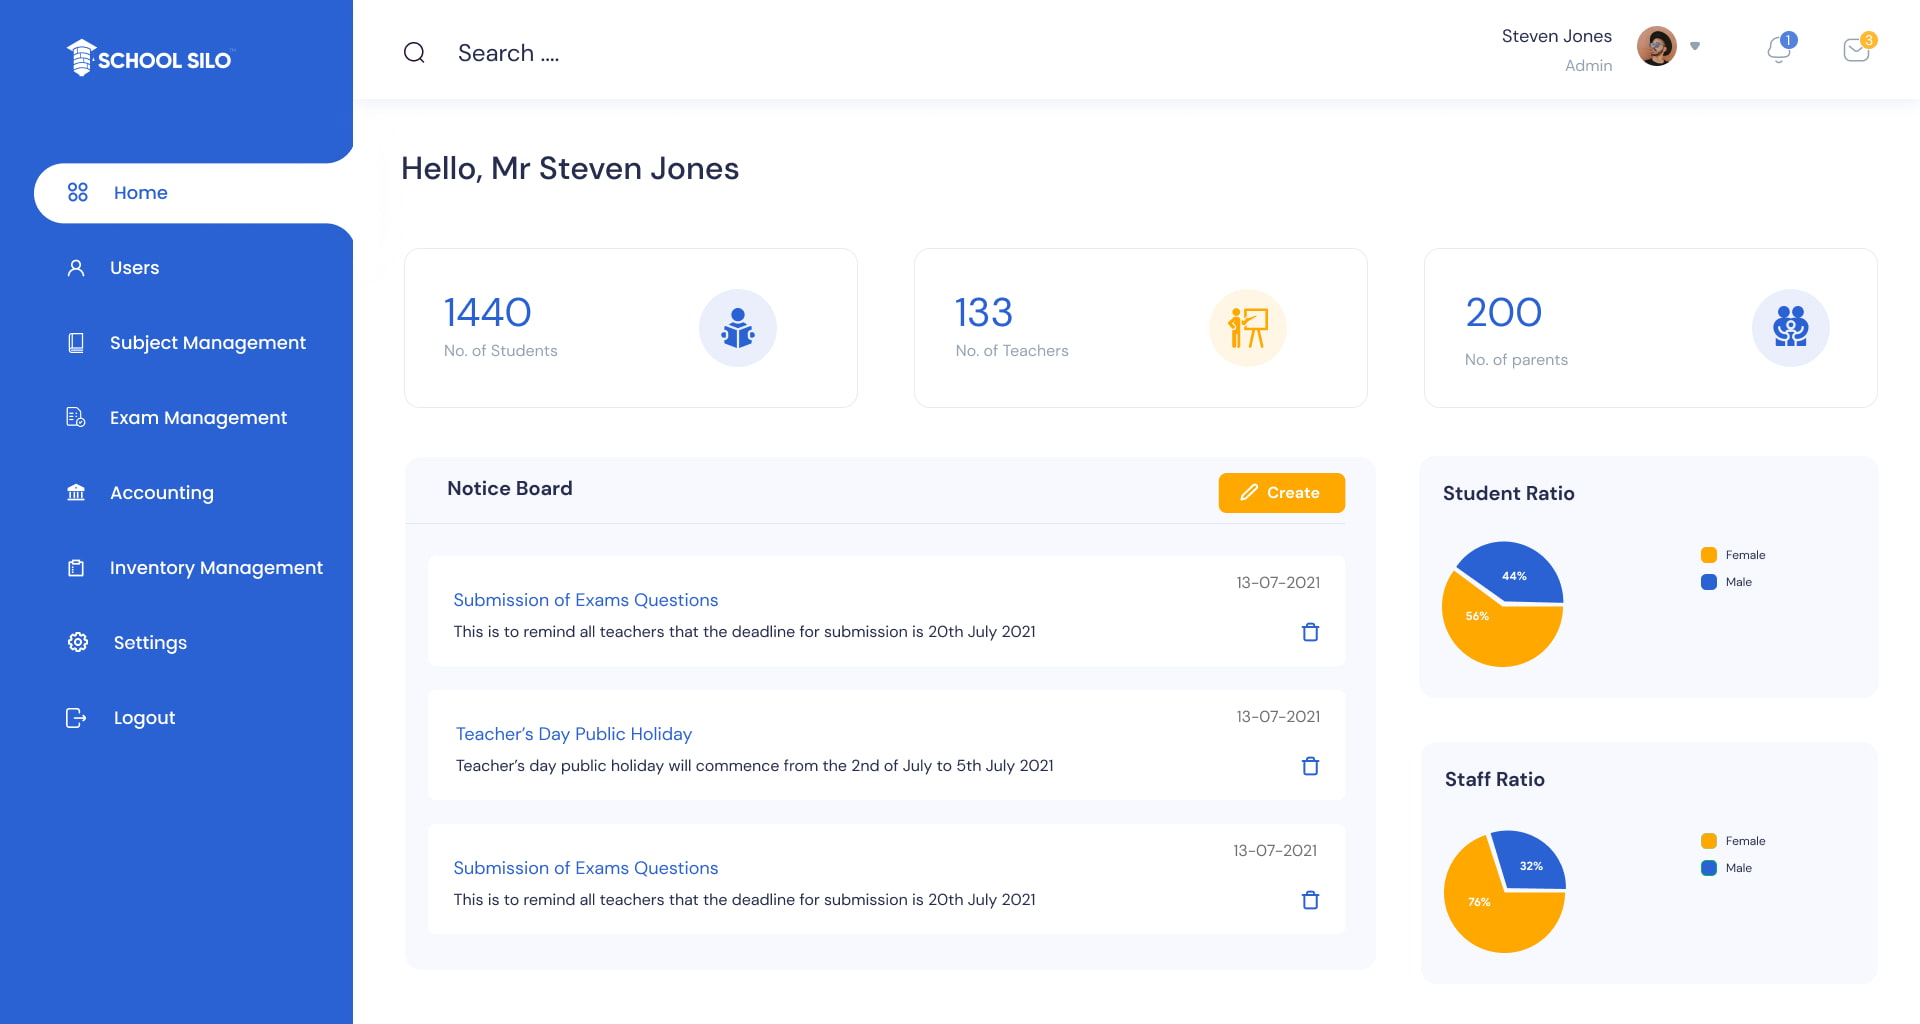
Task: Click the Female legend swatch in Student Ratio
Action: [1709, 554]
